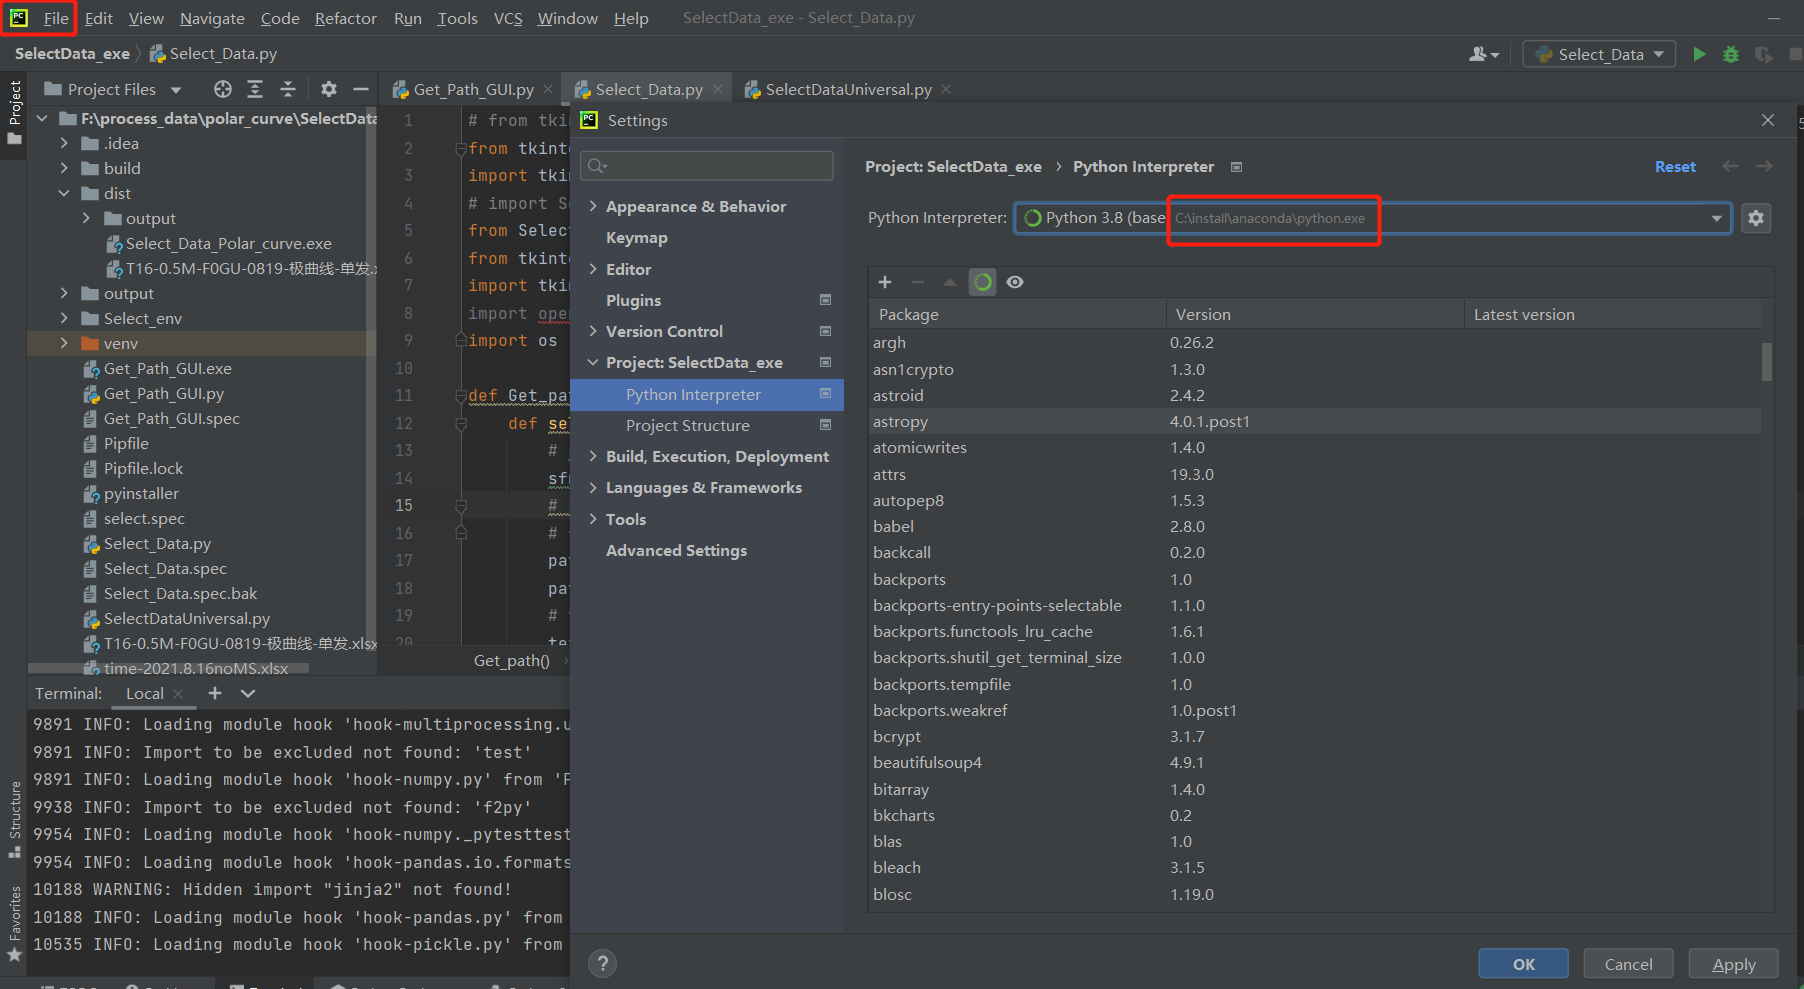Open Python Interpreter dropdown list
Viewport: 1804px width, 989px height.
click(x=1716, y=218)
